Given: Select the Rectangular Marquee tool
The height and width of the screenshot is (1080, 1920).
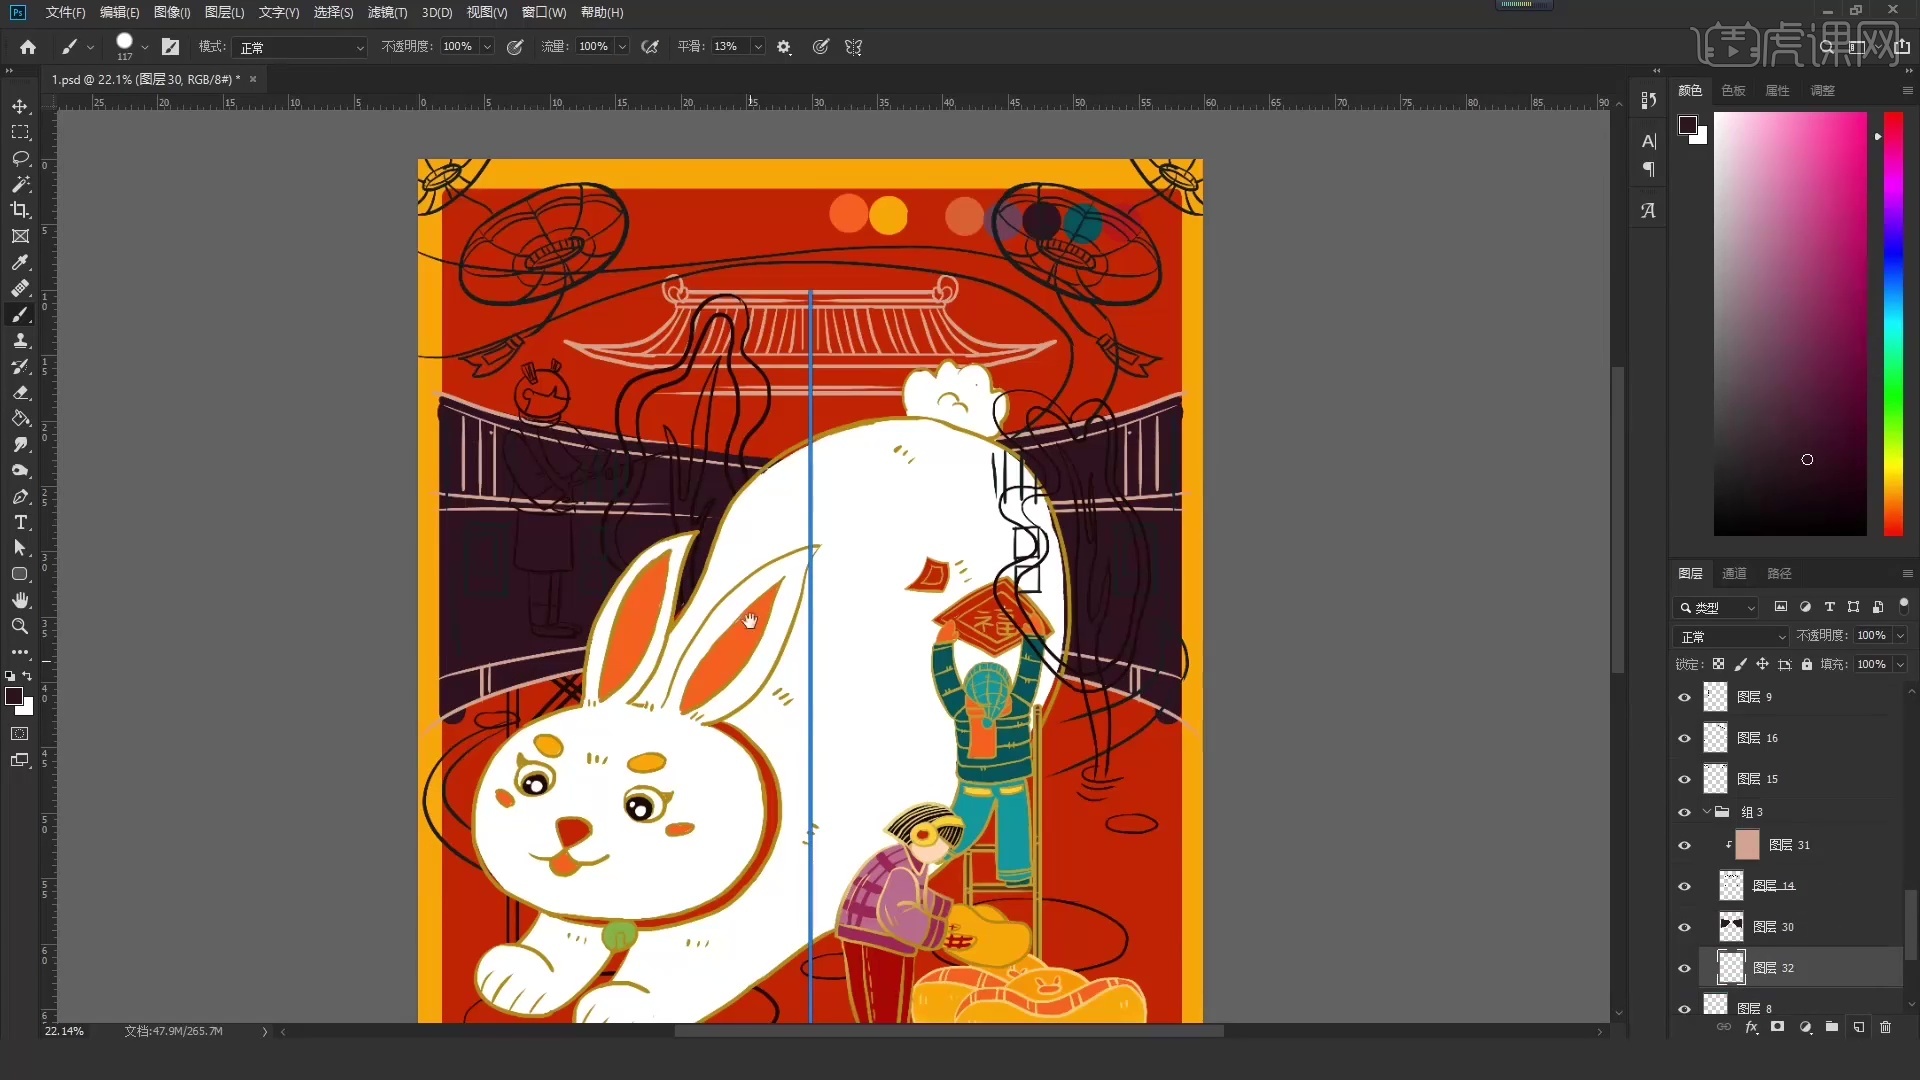Looking at the screenshot, I should coord(20,132).
